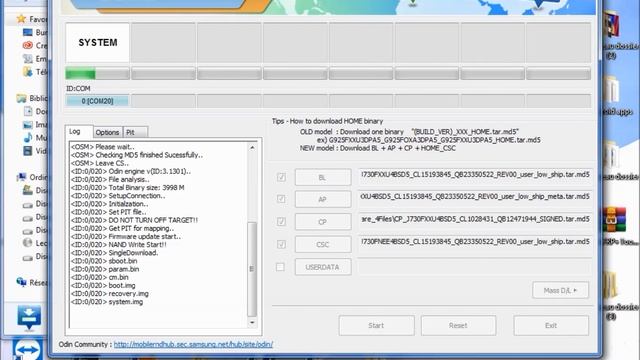Open Bureau desktop icon in Explorer sidebar
640x360 pixels.
click(x=28, y=32)
